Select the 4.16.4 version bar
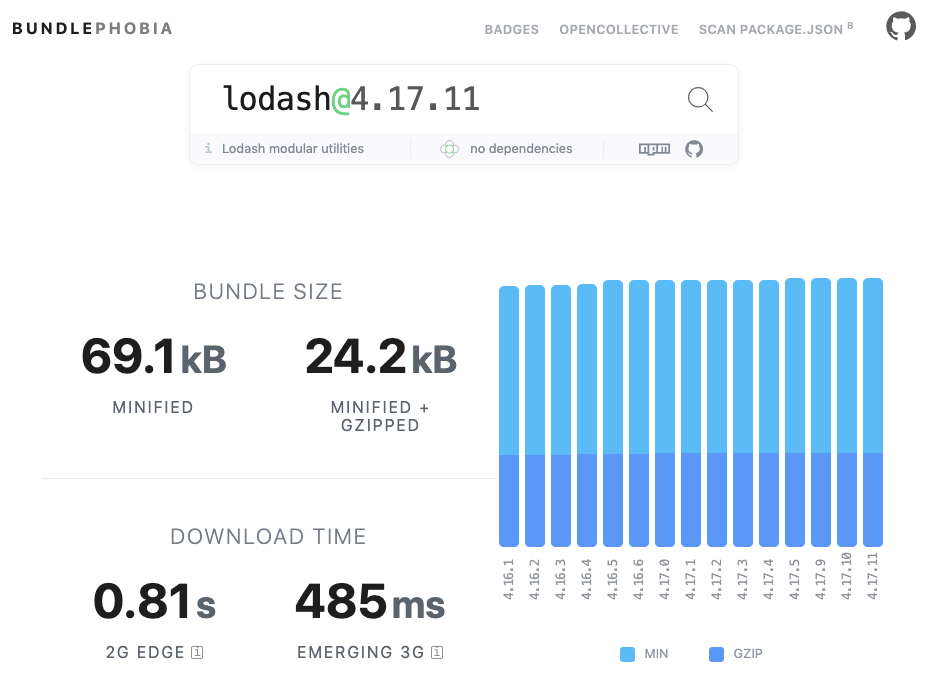The width and height of the screenshot is (938, 690). (587, 415)
